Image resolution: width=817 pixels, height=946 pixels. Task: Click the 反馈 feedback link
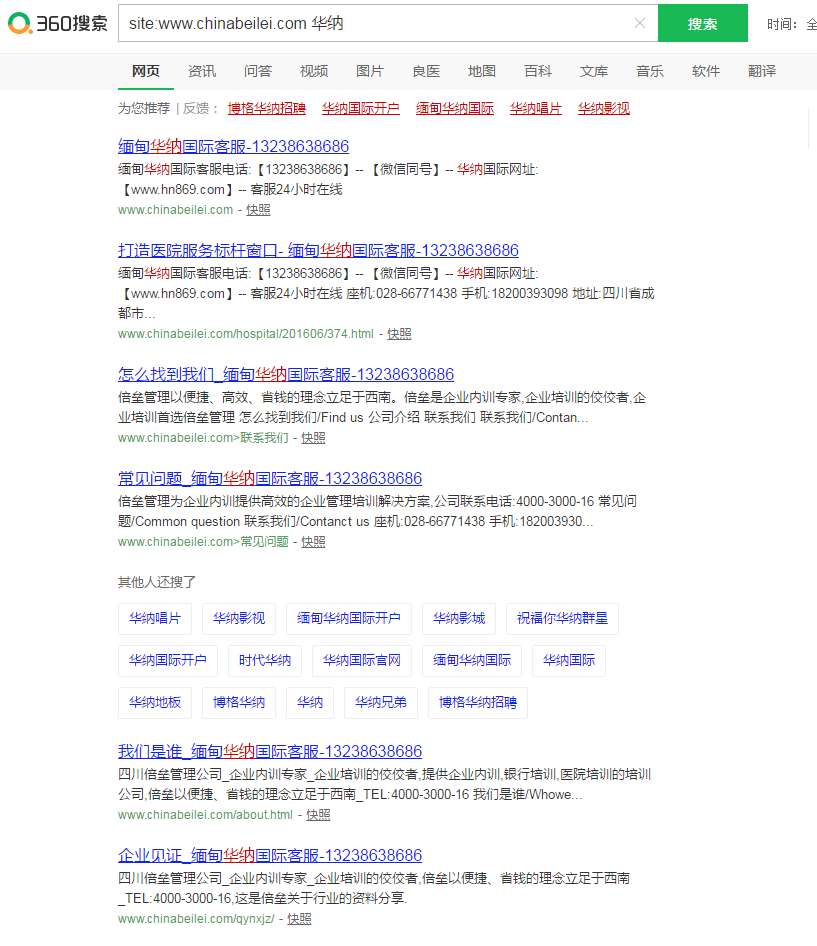tap(196, 108)
